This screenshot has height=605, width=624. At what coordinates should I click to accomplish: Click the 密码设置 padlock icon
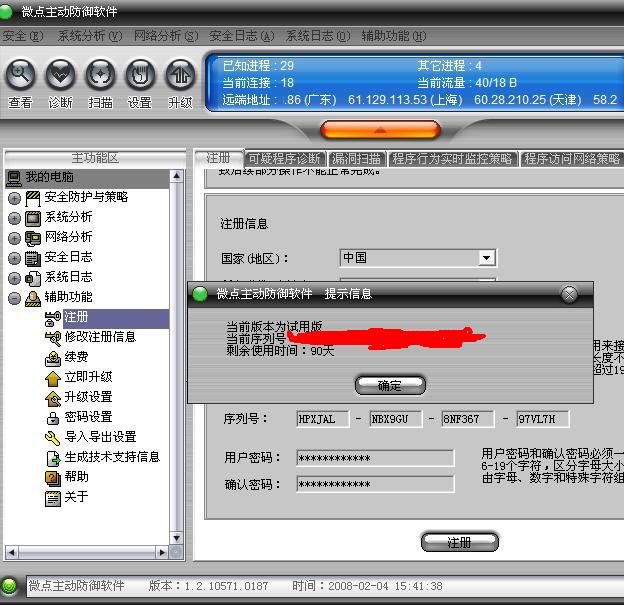point(53,418)
